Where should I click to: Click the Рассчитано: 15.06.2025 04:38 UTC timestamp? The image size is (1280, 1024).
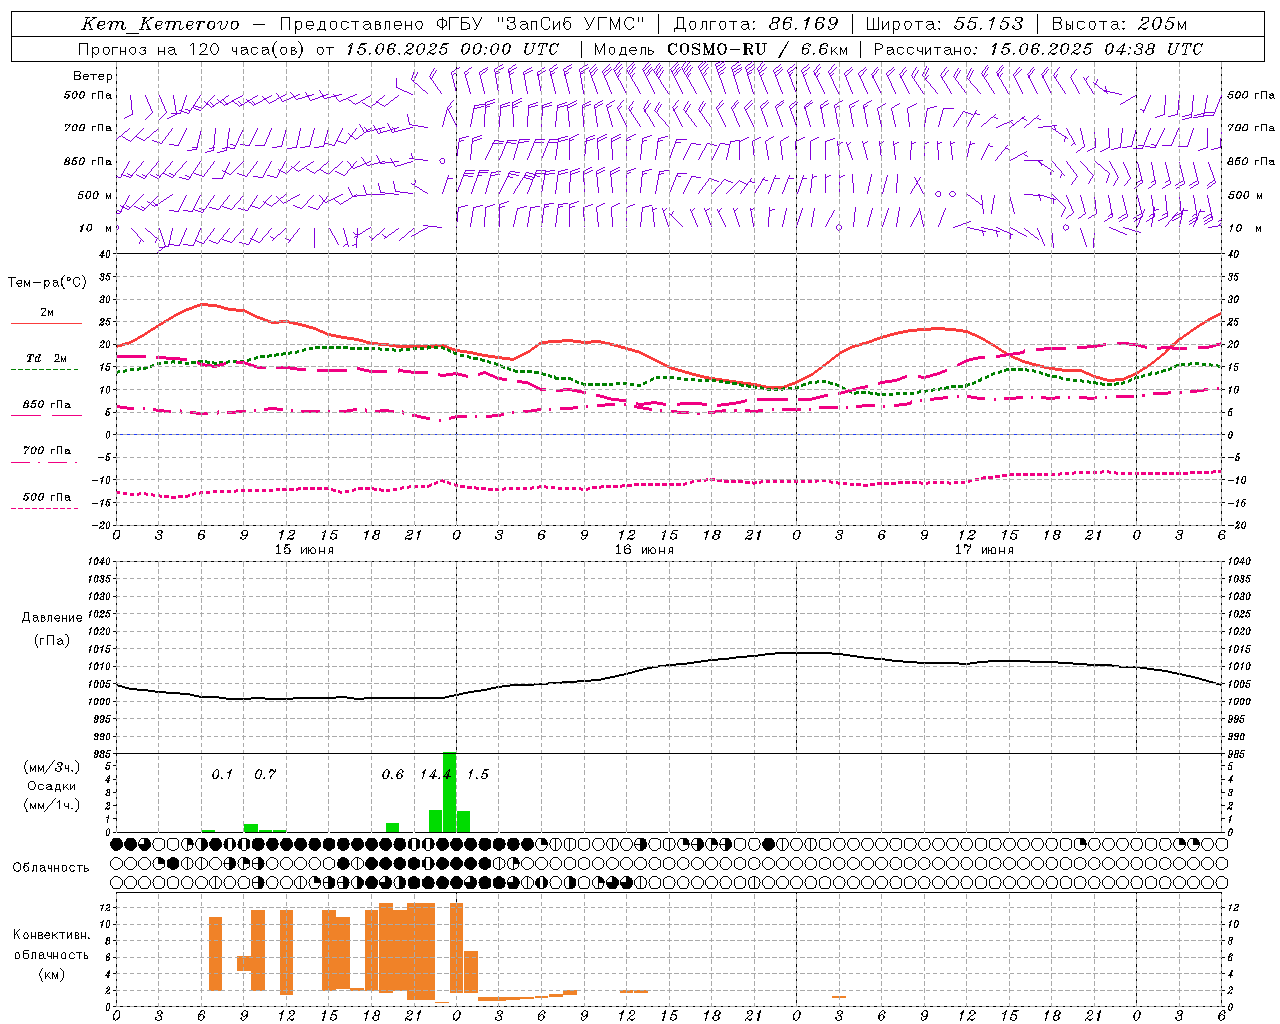(1038, 49)
